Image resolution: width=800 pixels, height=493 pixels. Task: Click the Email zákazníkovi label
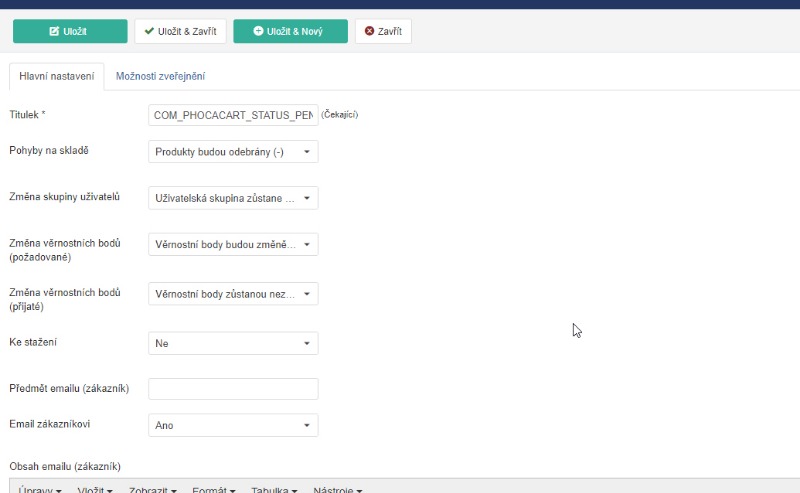coord(49,424)
